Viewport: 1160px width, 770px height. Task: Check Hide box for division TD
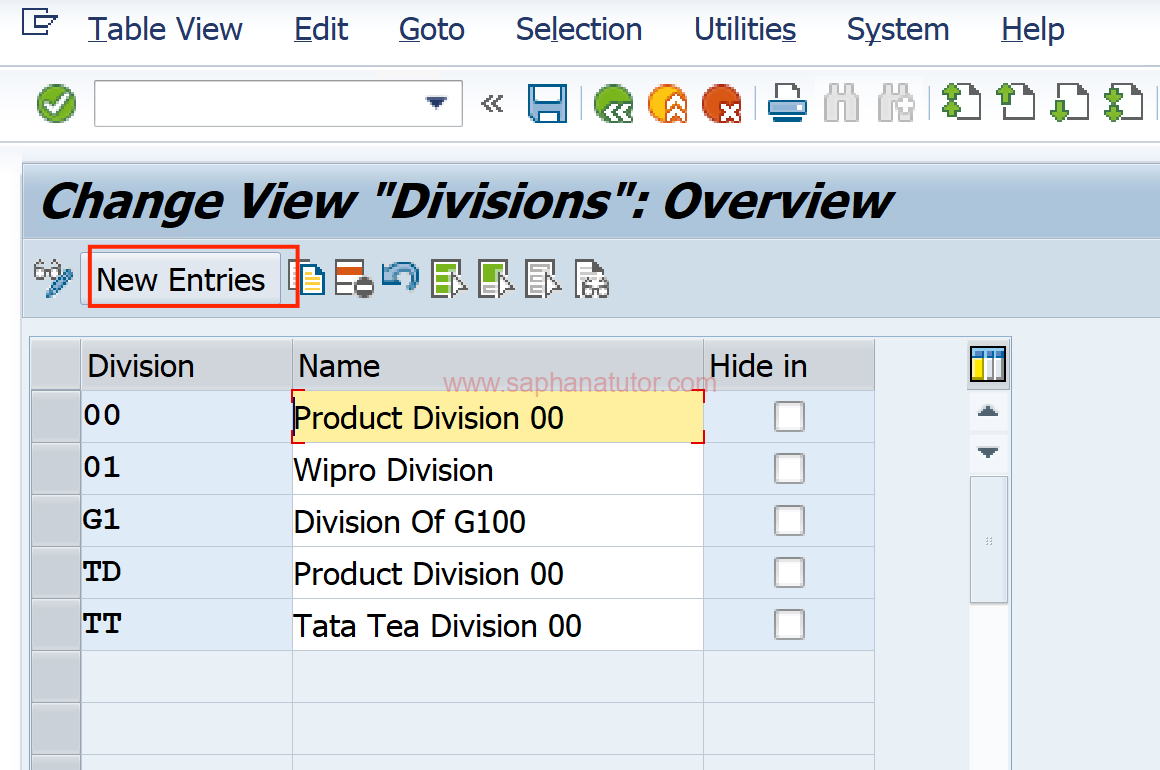tap(789, 573)
